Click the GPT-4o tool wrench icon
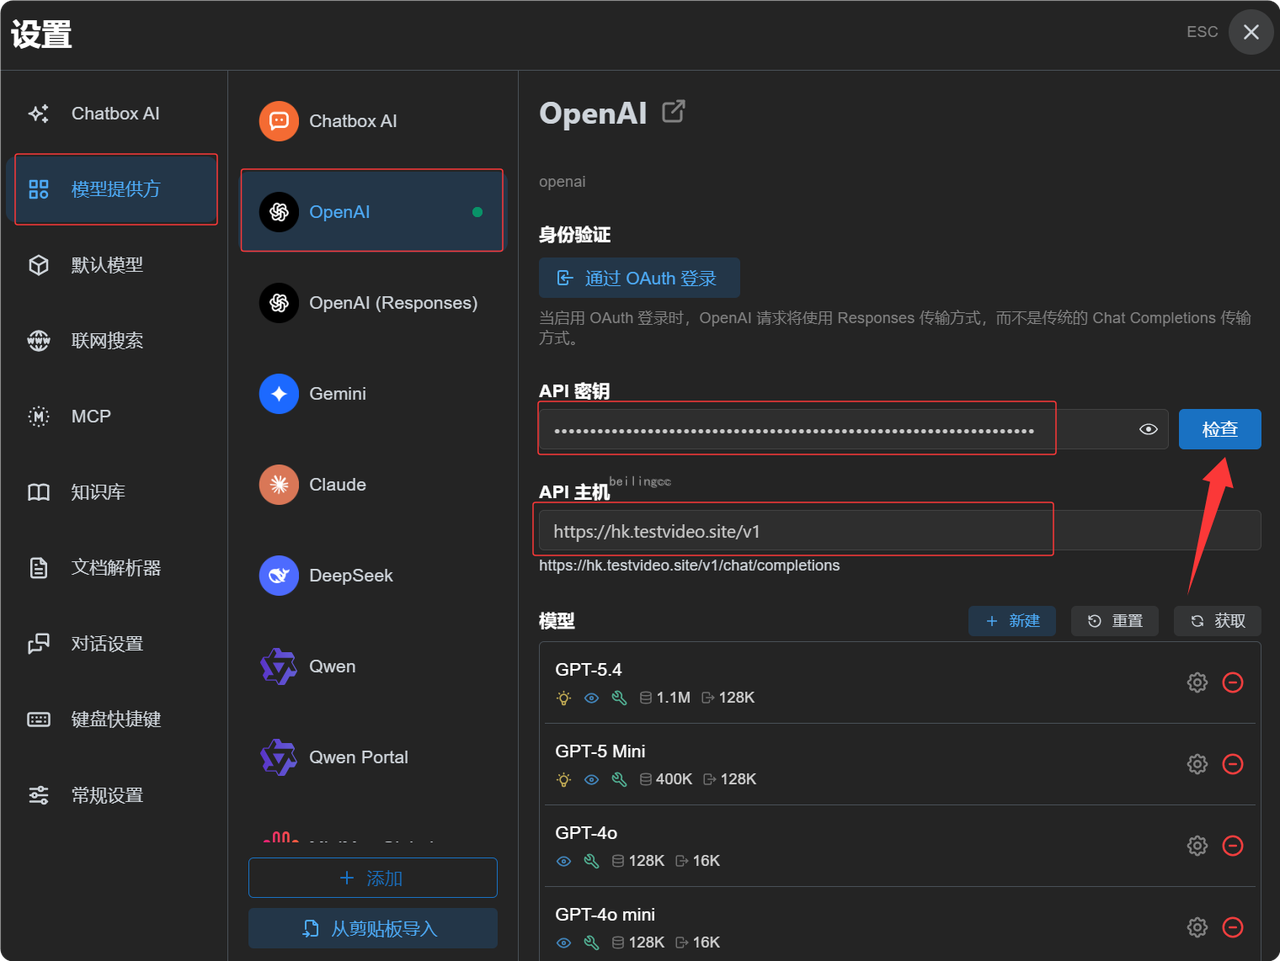This screenshot has height=961, width=1280. 592,861
